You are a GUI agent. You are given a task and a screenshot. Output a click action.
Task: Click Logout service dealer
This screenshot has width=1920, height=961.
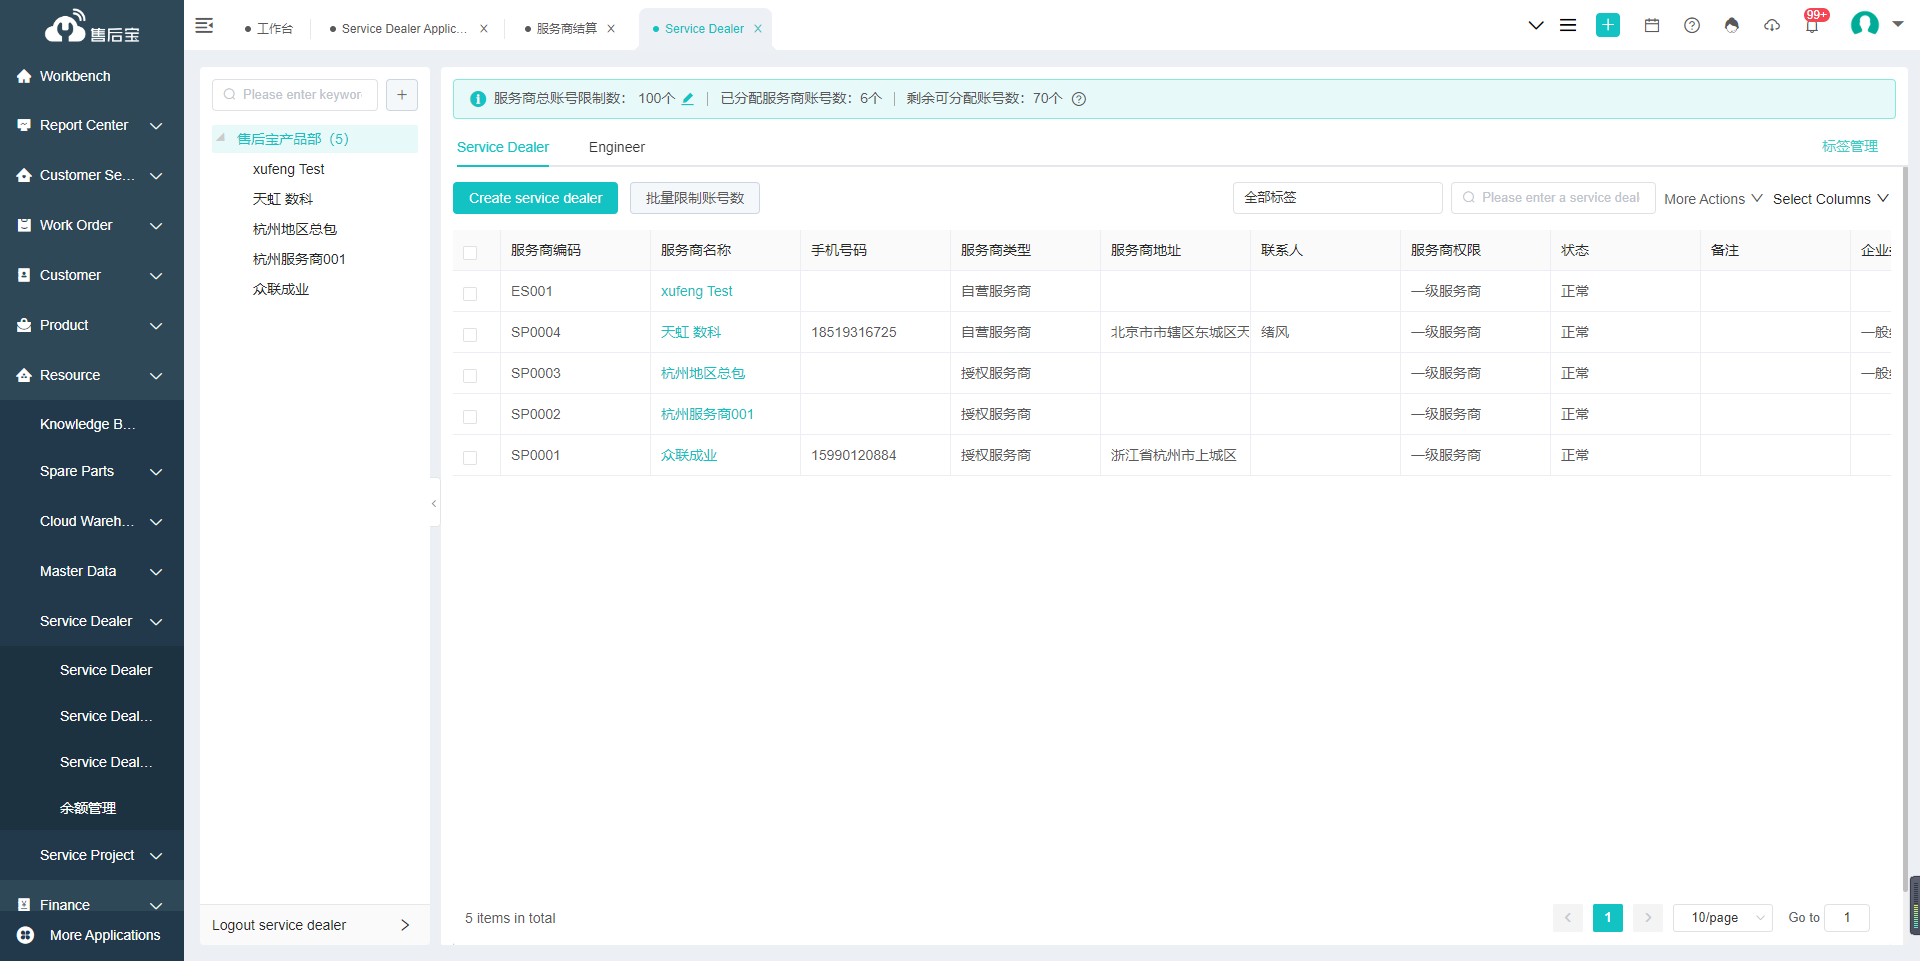point(314,925)
